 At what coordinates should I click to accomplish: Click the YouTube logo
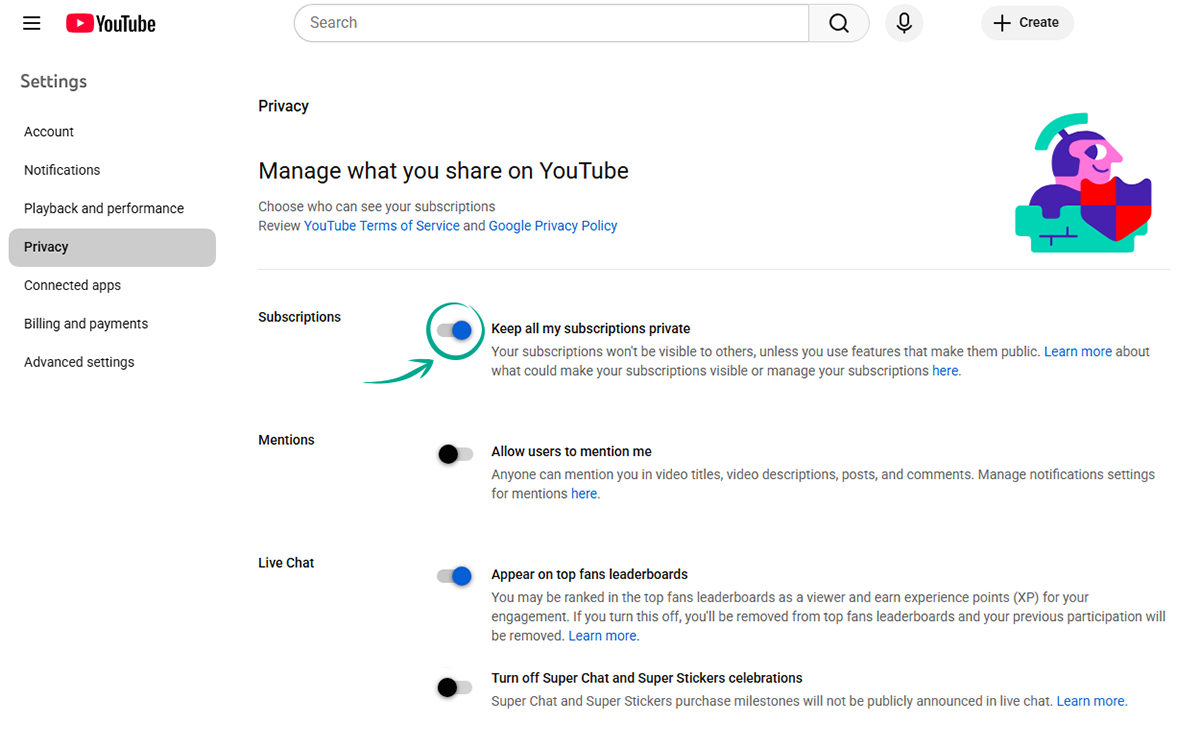pos(111,23)
